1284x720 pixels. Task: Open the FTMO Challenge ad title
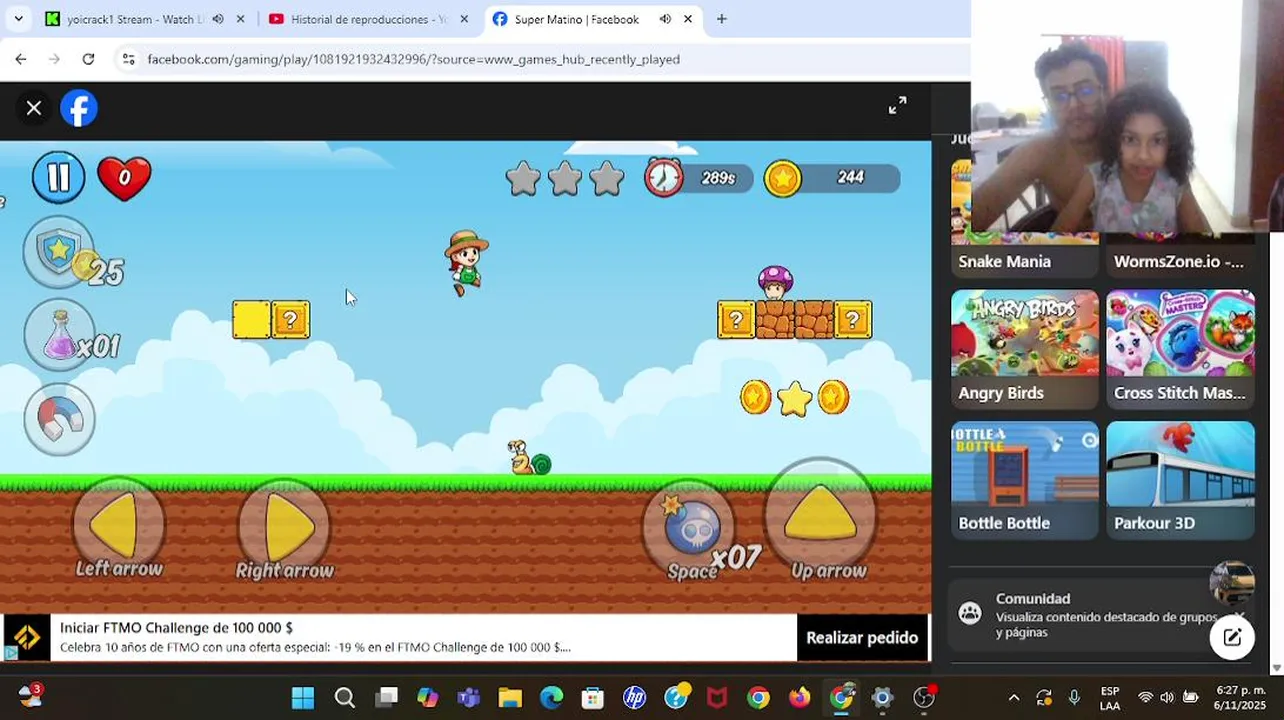[176, 628]
